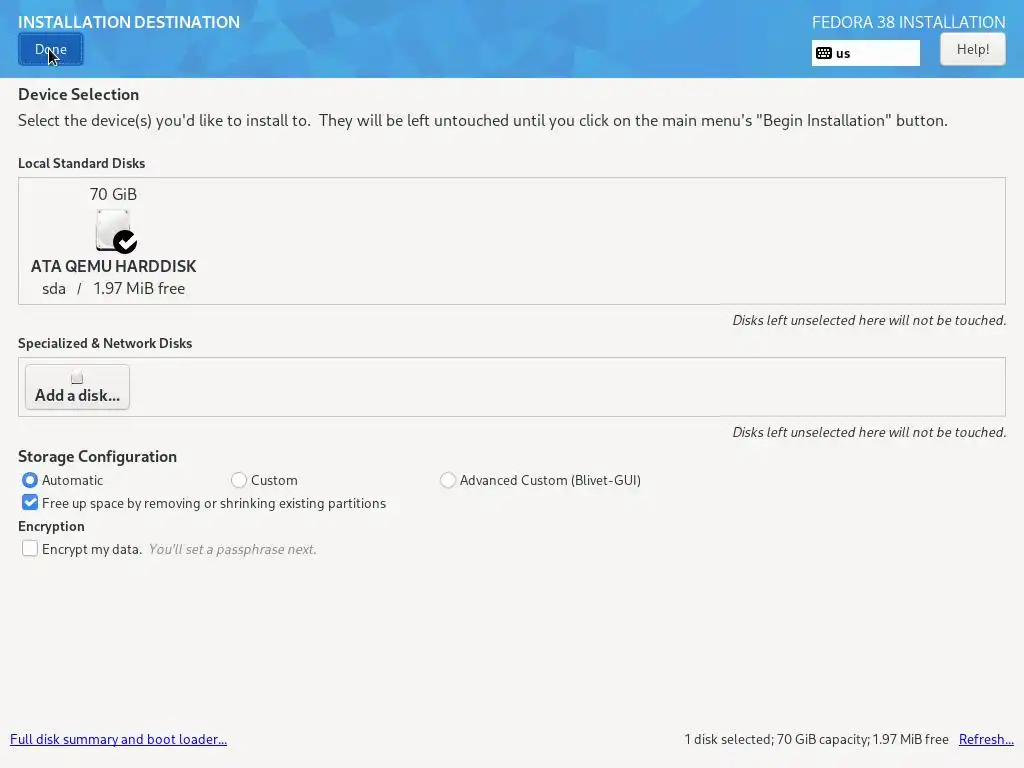This screenshot has height=768, width=1024.
Task: Click the Storage Configuration heading
Action: 97,456
